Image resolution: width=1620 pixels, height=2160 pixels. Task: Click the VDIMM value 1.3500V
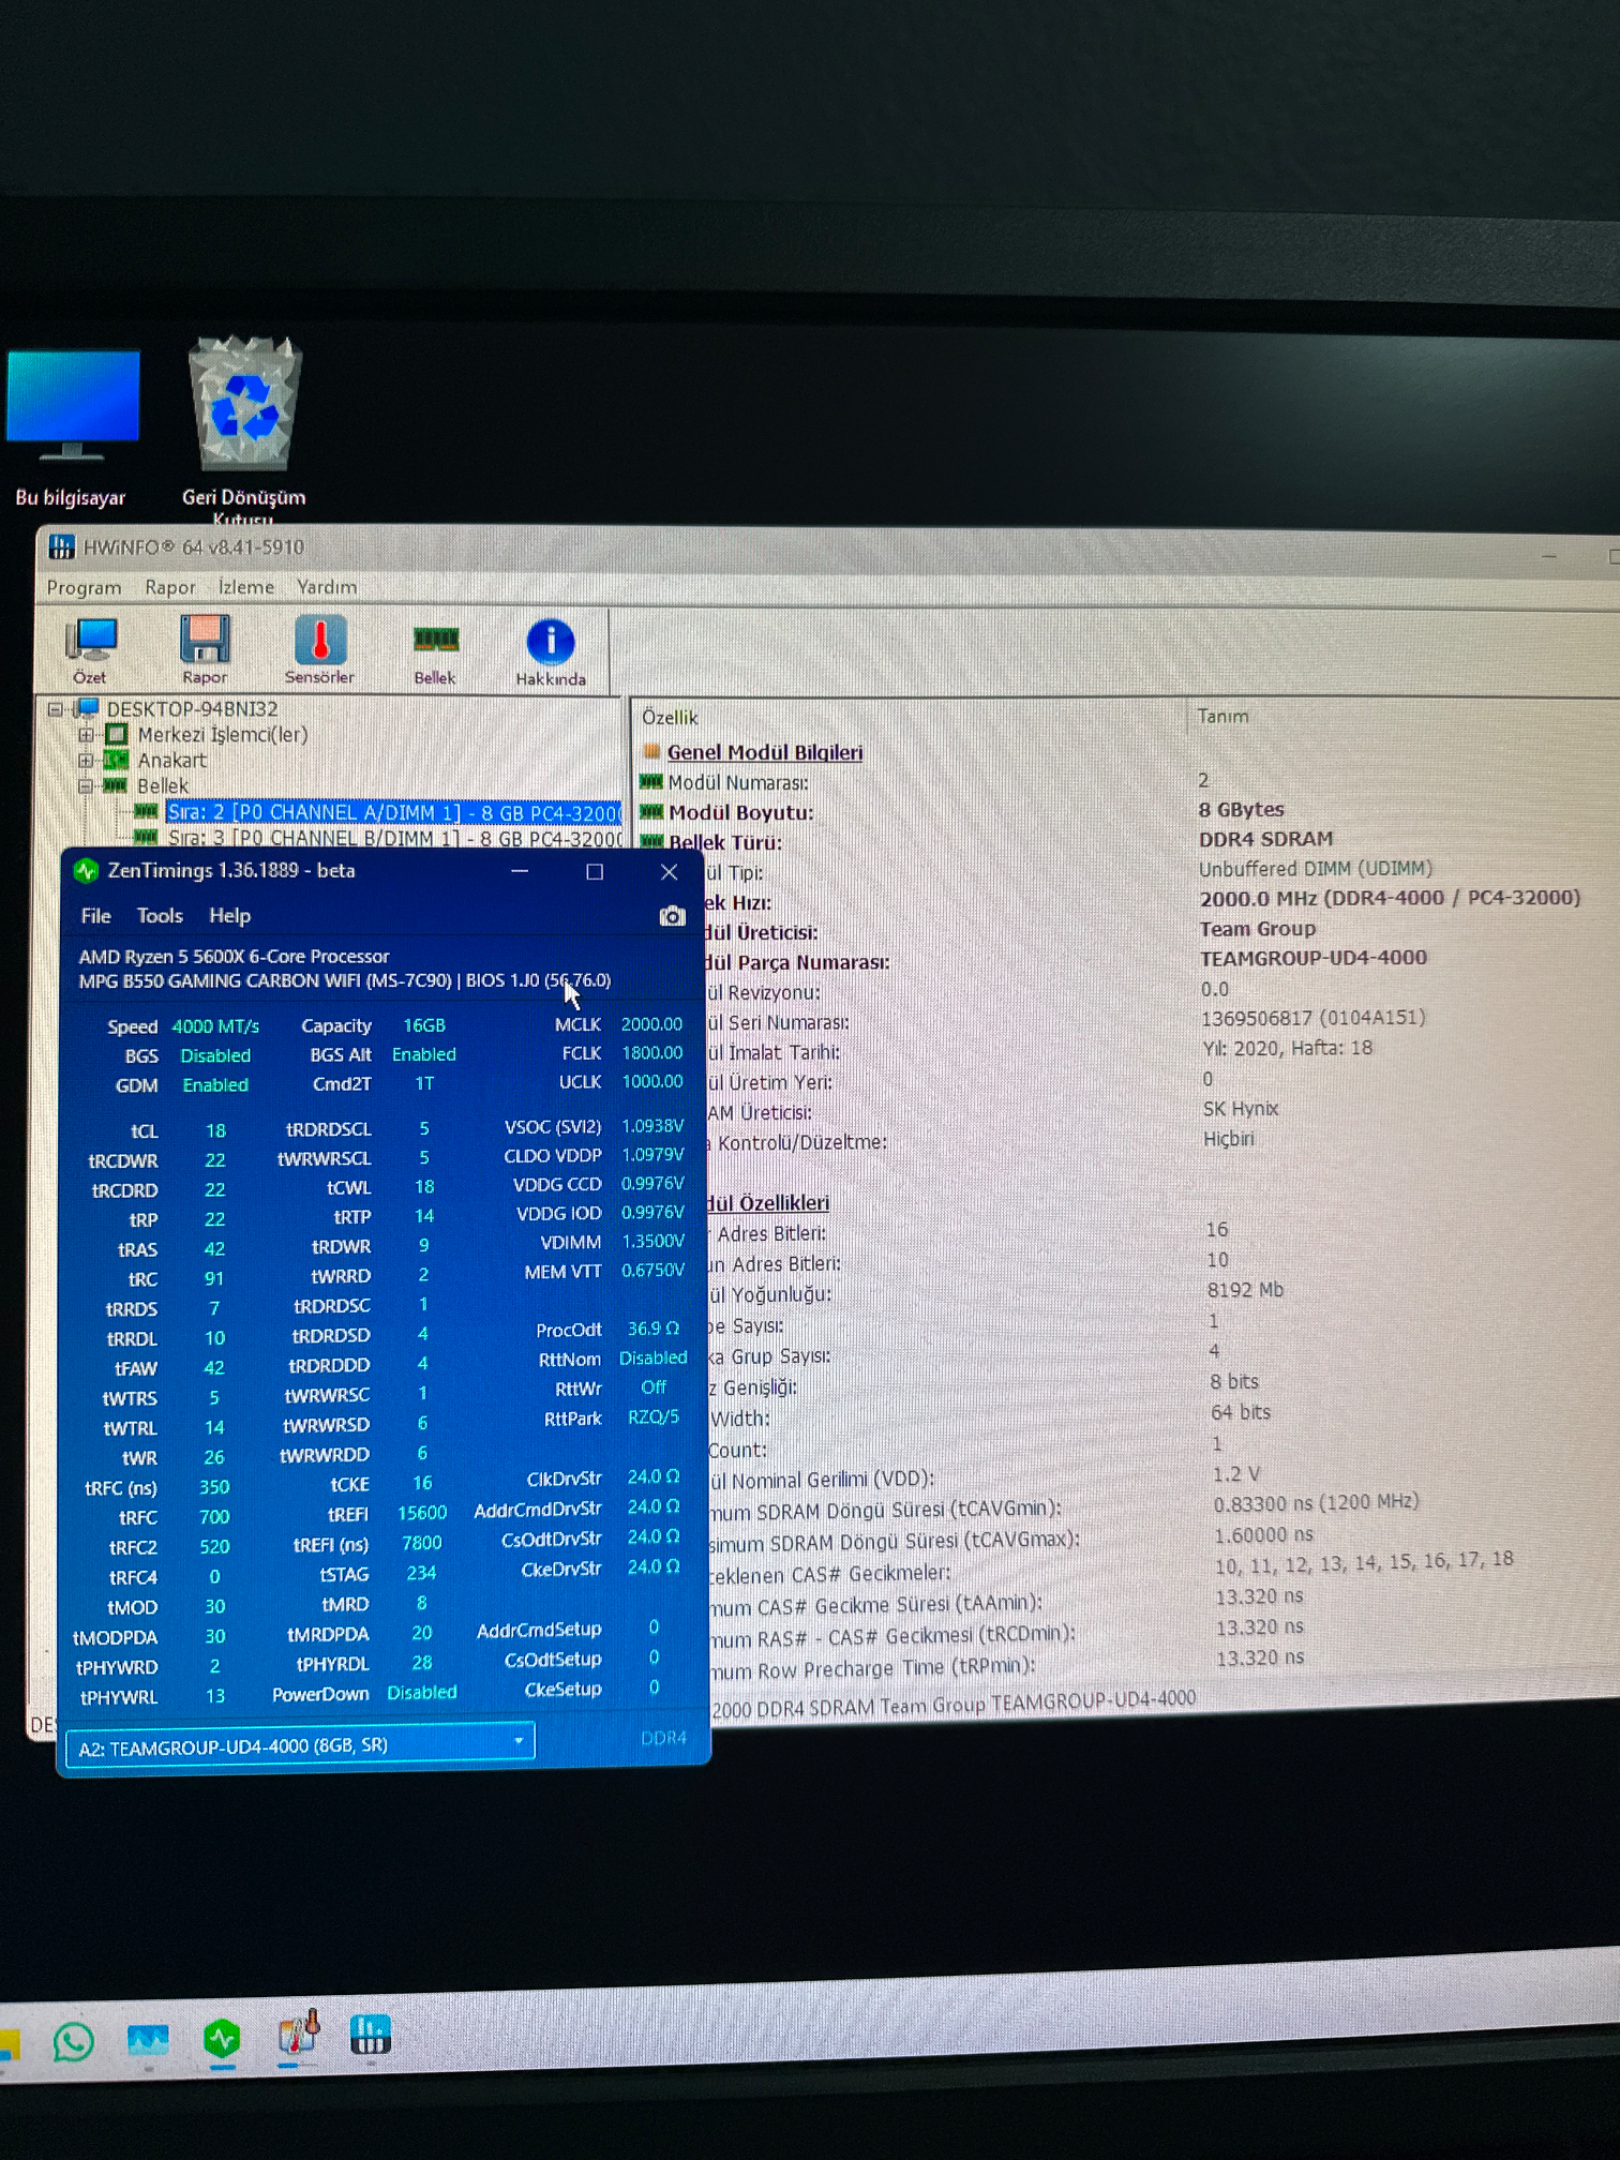coord(653,1241)
